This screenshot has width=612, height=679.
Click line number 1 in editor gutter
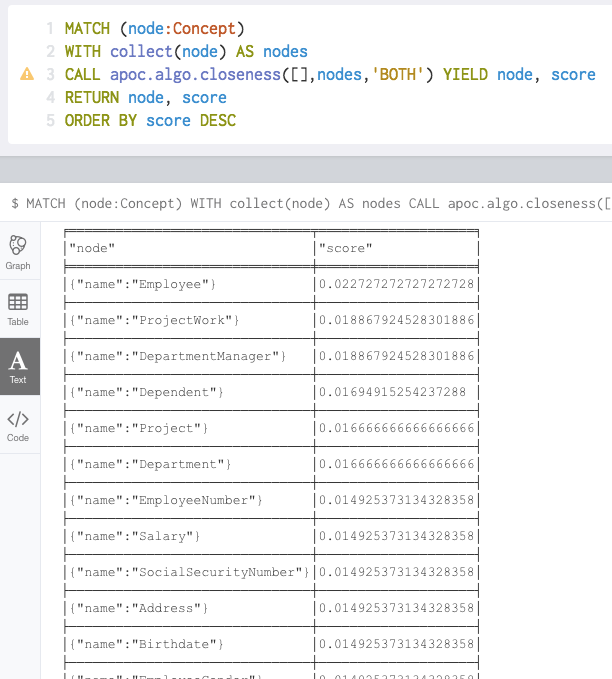coord(51,29)
